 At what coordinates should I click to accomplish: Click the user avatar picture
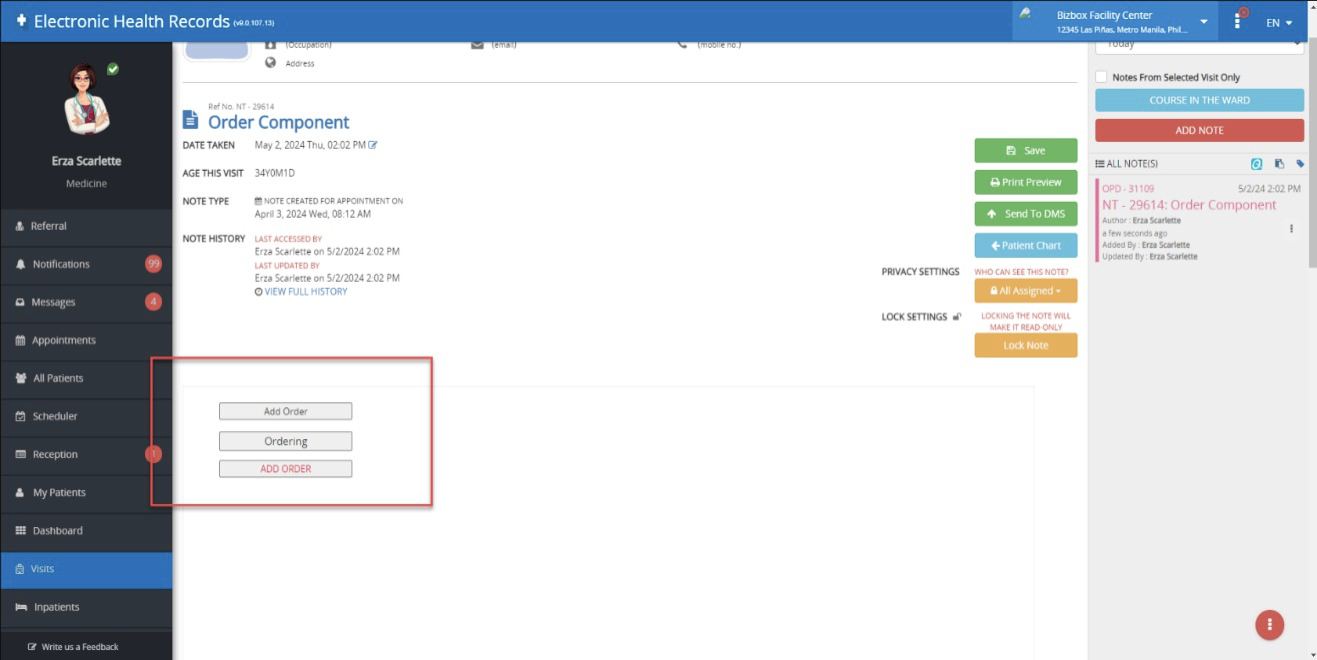coord(86,100)
